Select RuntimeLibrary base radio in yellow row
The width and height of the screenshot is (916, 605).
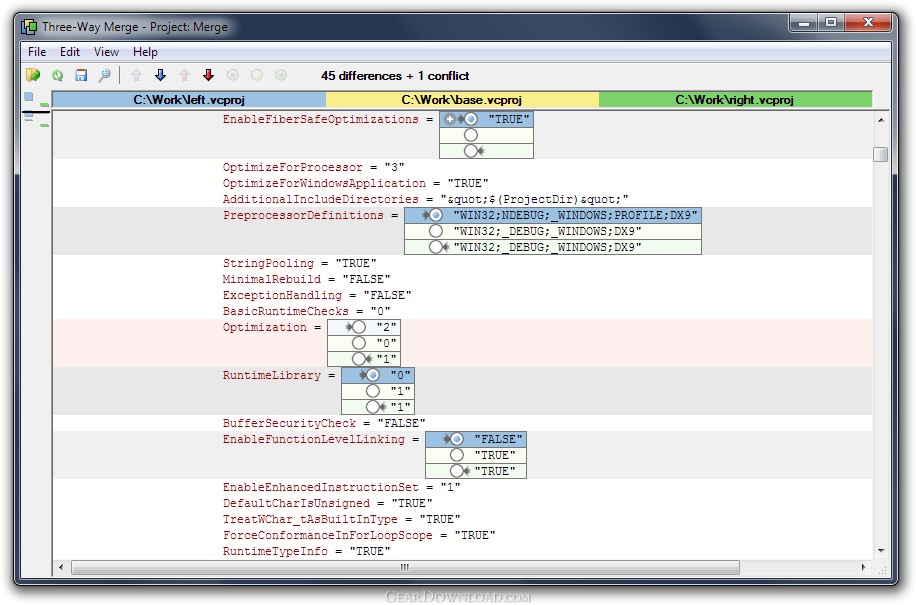373,391
